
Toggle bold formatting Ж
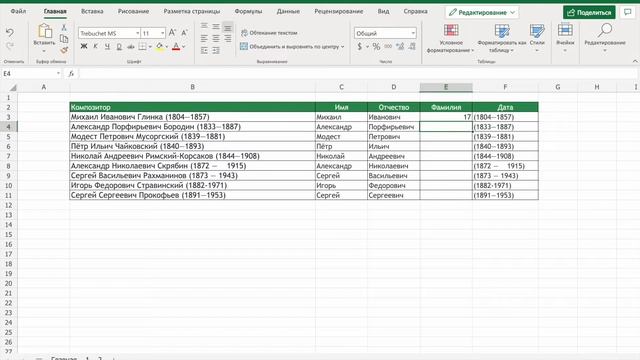point(84,47)
